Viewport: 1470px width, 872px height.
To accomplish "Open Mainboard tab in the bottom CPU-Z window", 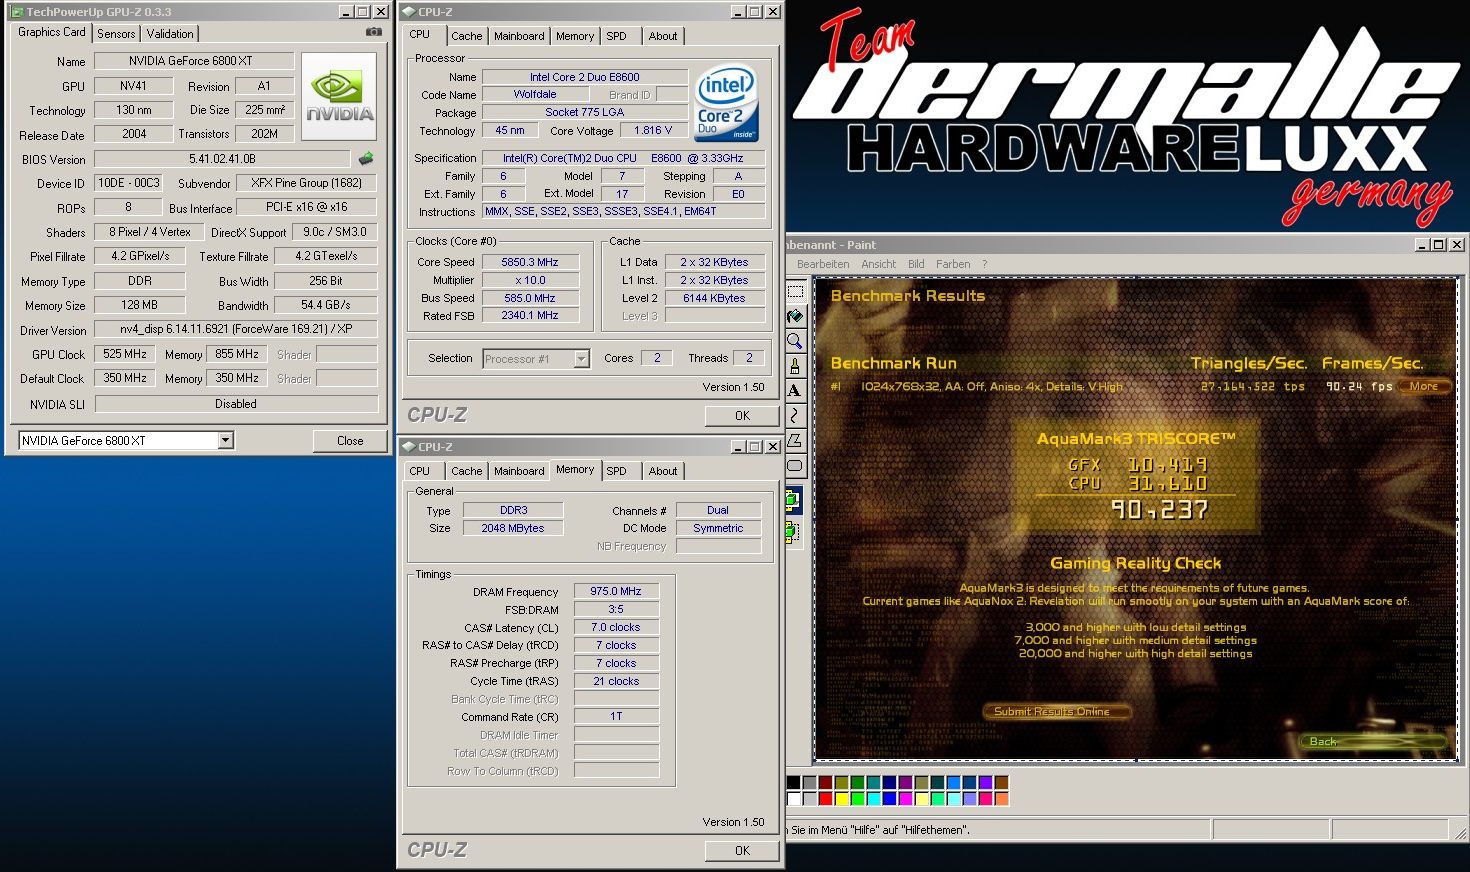I will (x=519, y=471).
